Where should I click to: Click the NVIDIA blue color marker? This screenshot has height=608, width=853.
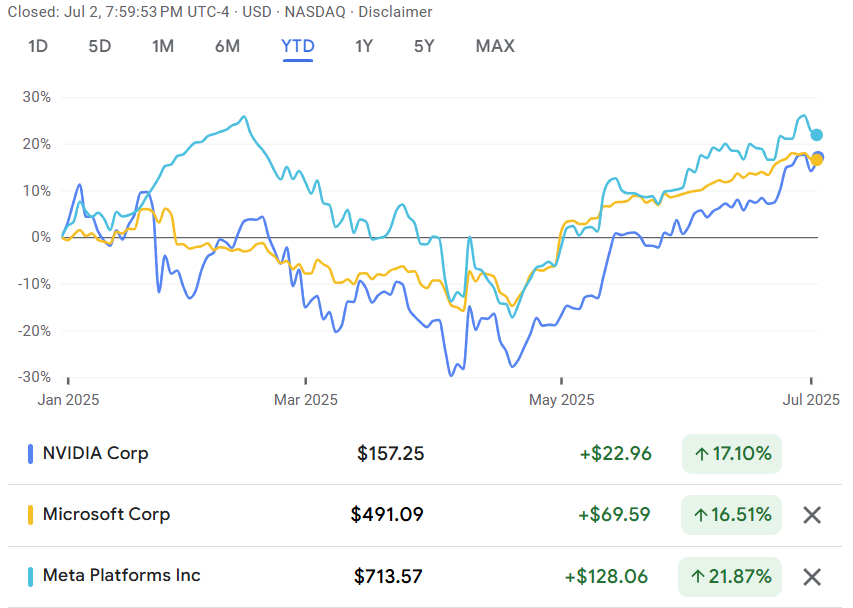pos(30,454)
